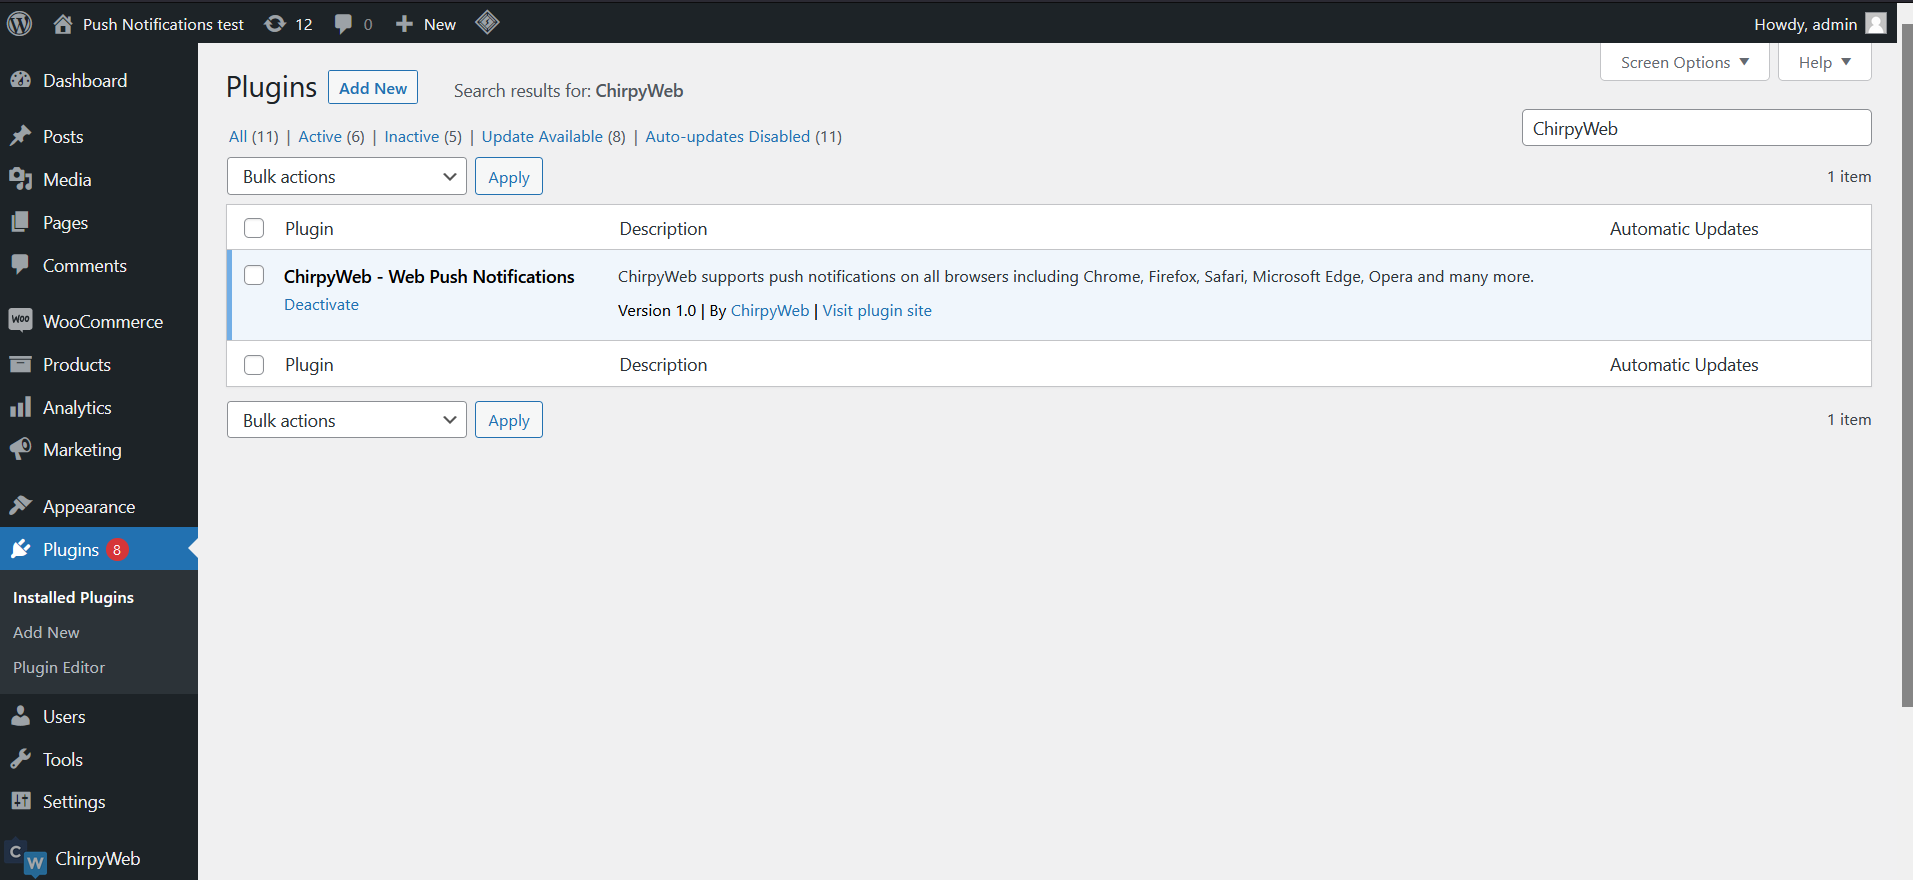Click the Plugins plug icon in the sidebar
Screen dimensions: 1913x880
point(21,549)
